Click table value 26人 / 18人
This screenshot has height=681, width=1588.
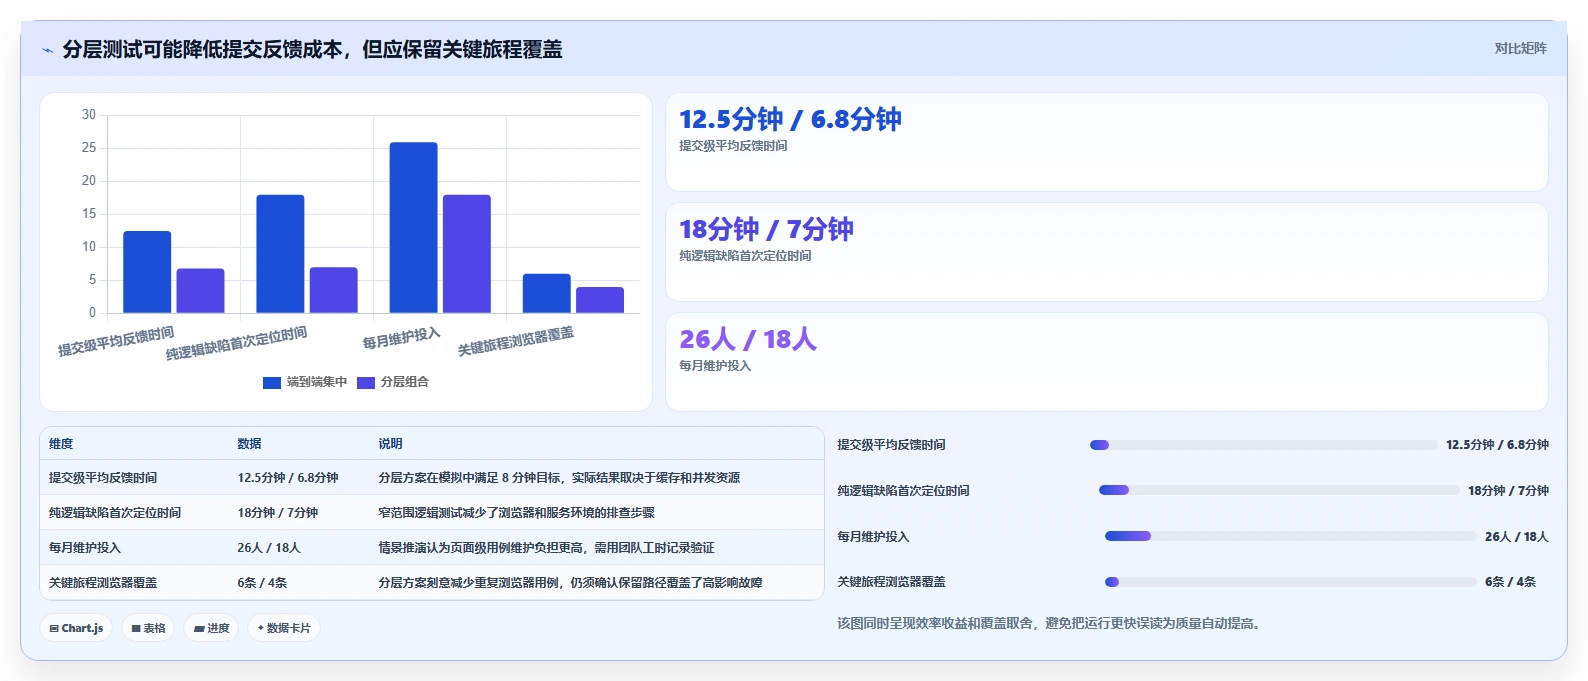pyautogui.click(x=269, y=548)
